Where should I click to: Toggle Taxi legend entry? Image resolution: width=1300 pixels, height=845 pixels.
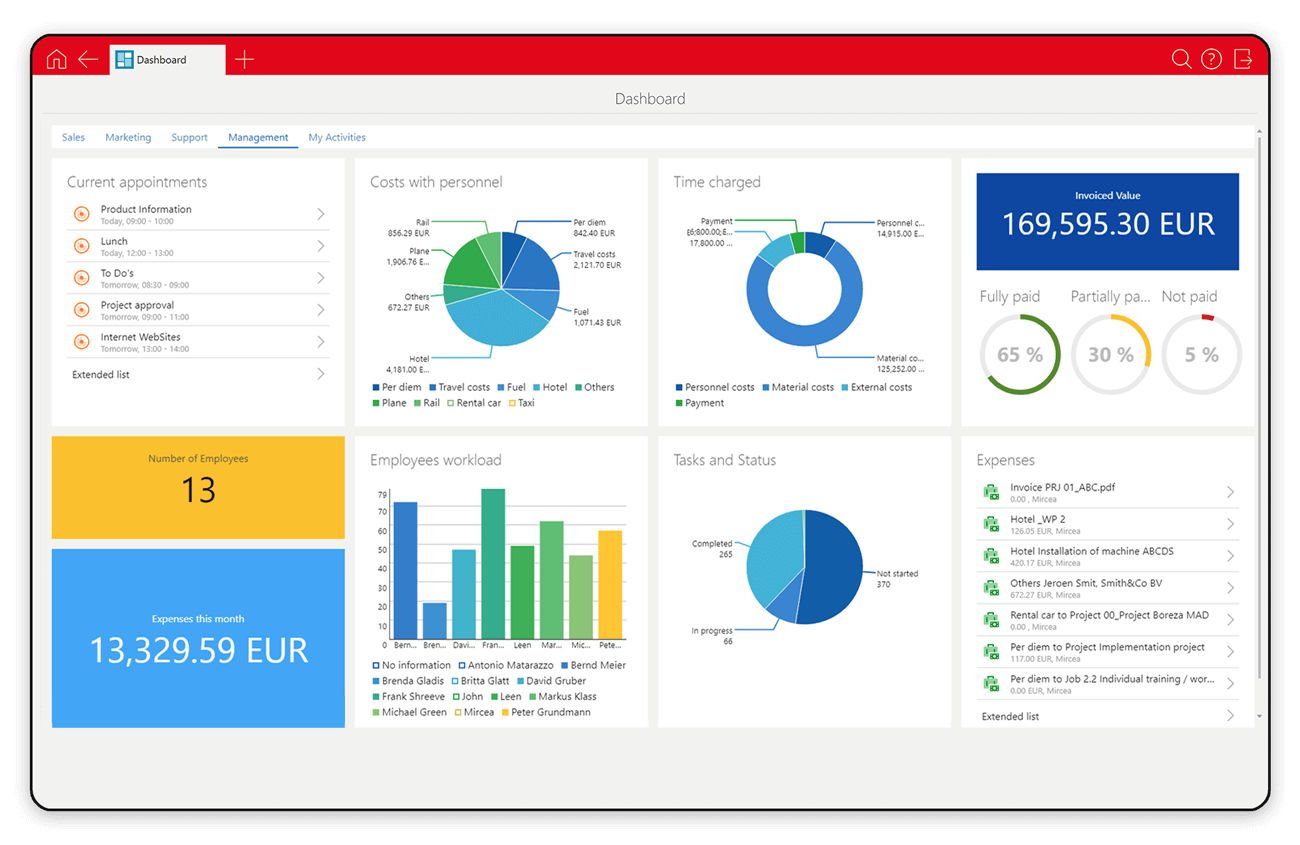coord(521,403)
